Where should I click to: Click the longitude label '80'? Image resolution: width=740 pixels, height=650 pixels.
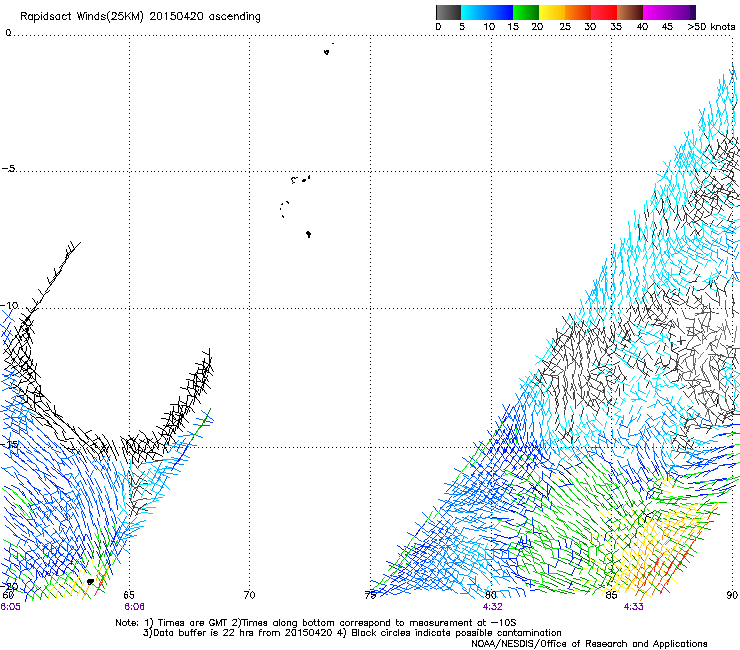pyautogui.click(x=491, y=595)
